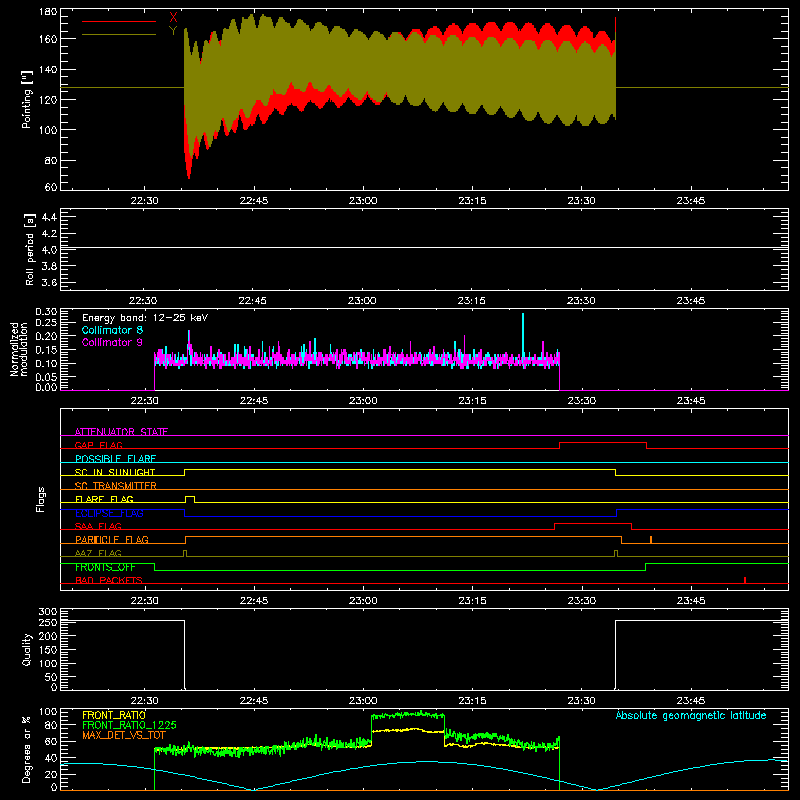Click the POSSIBLE_FLARE flag label
Viewport: 800px width, 800px height.
(x=115, y=459)
